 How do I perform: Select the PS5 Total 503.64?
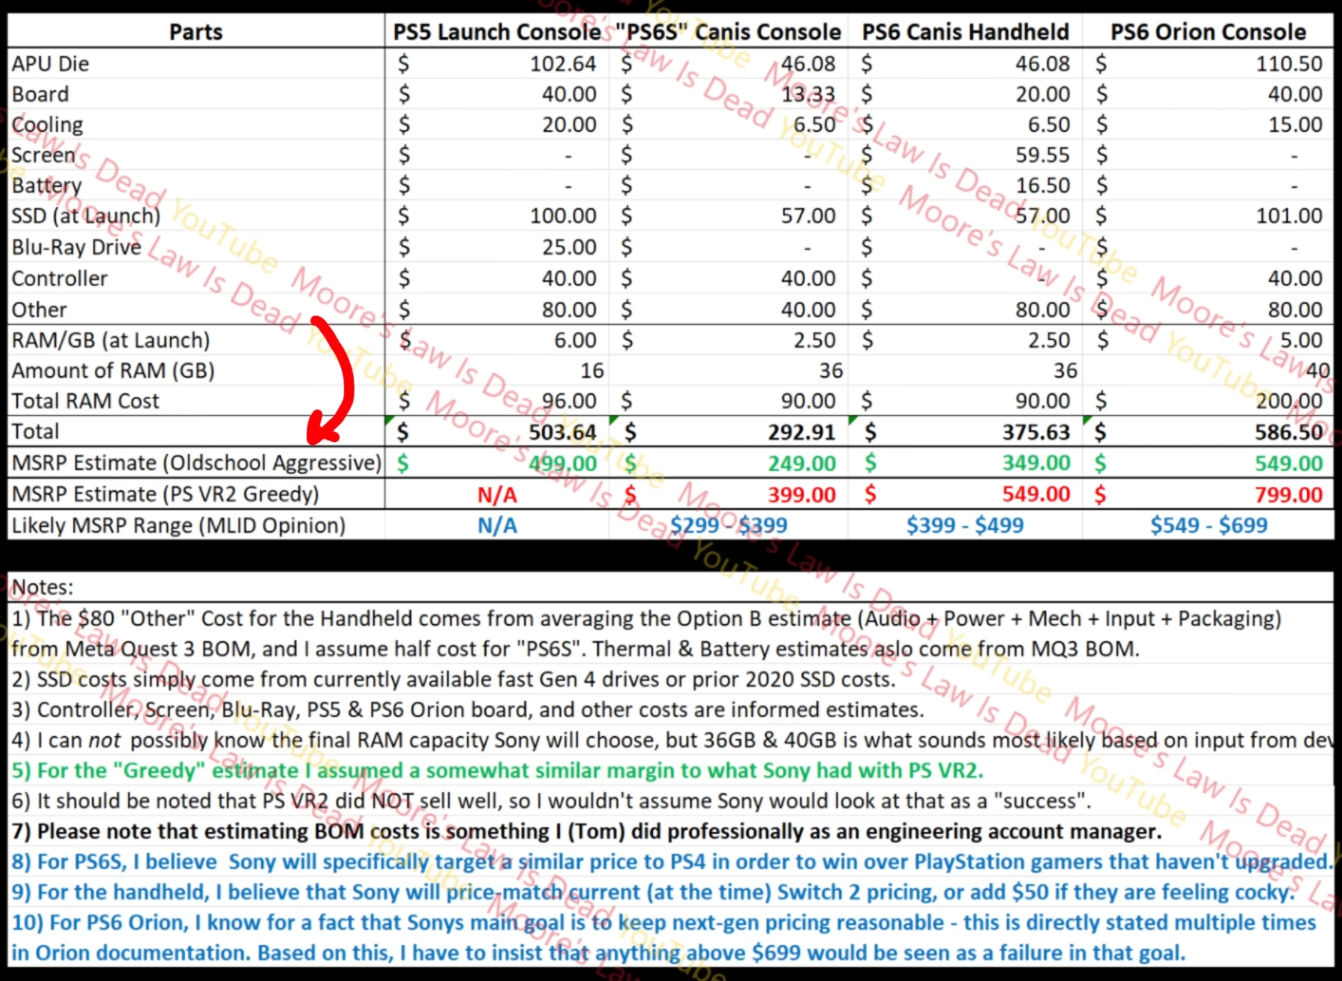click(562, 432)
